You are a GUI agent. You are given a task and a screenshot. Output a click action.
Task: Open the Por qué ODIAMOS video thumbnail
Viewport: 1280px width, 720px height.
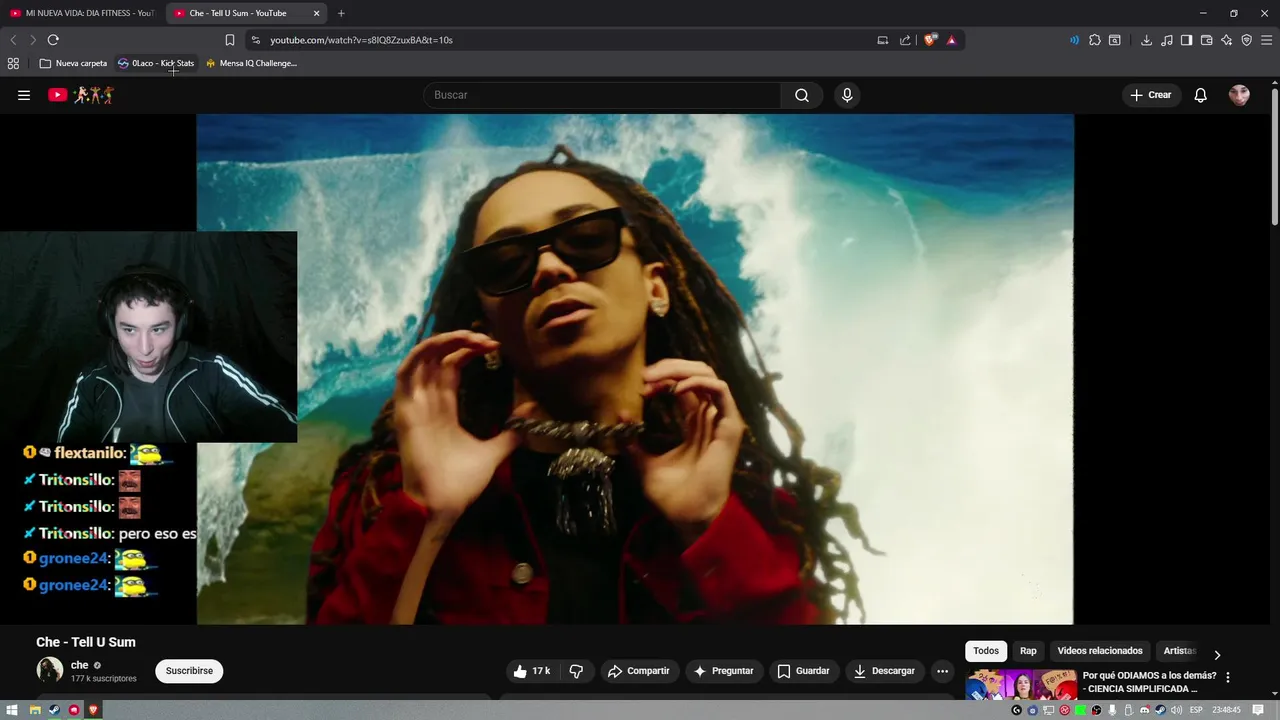point(1020,685)
